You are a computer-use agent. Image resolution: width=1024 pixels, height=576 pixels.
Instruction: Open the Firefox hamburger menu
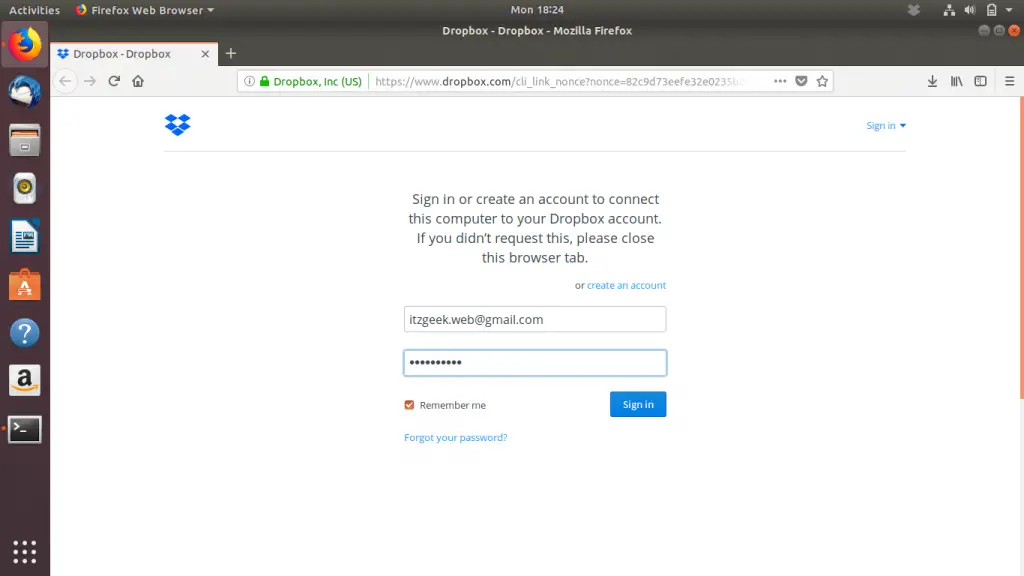[1010, 81]
